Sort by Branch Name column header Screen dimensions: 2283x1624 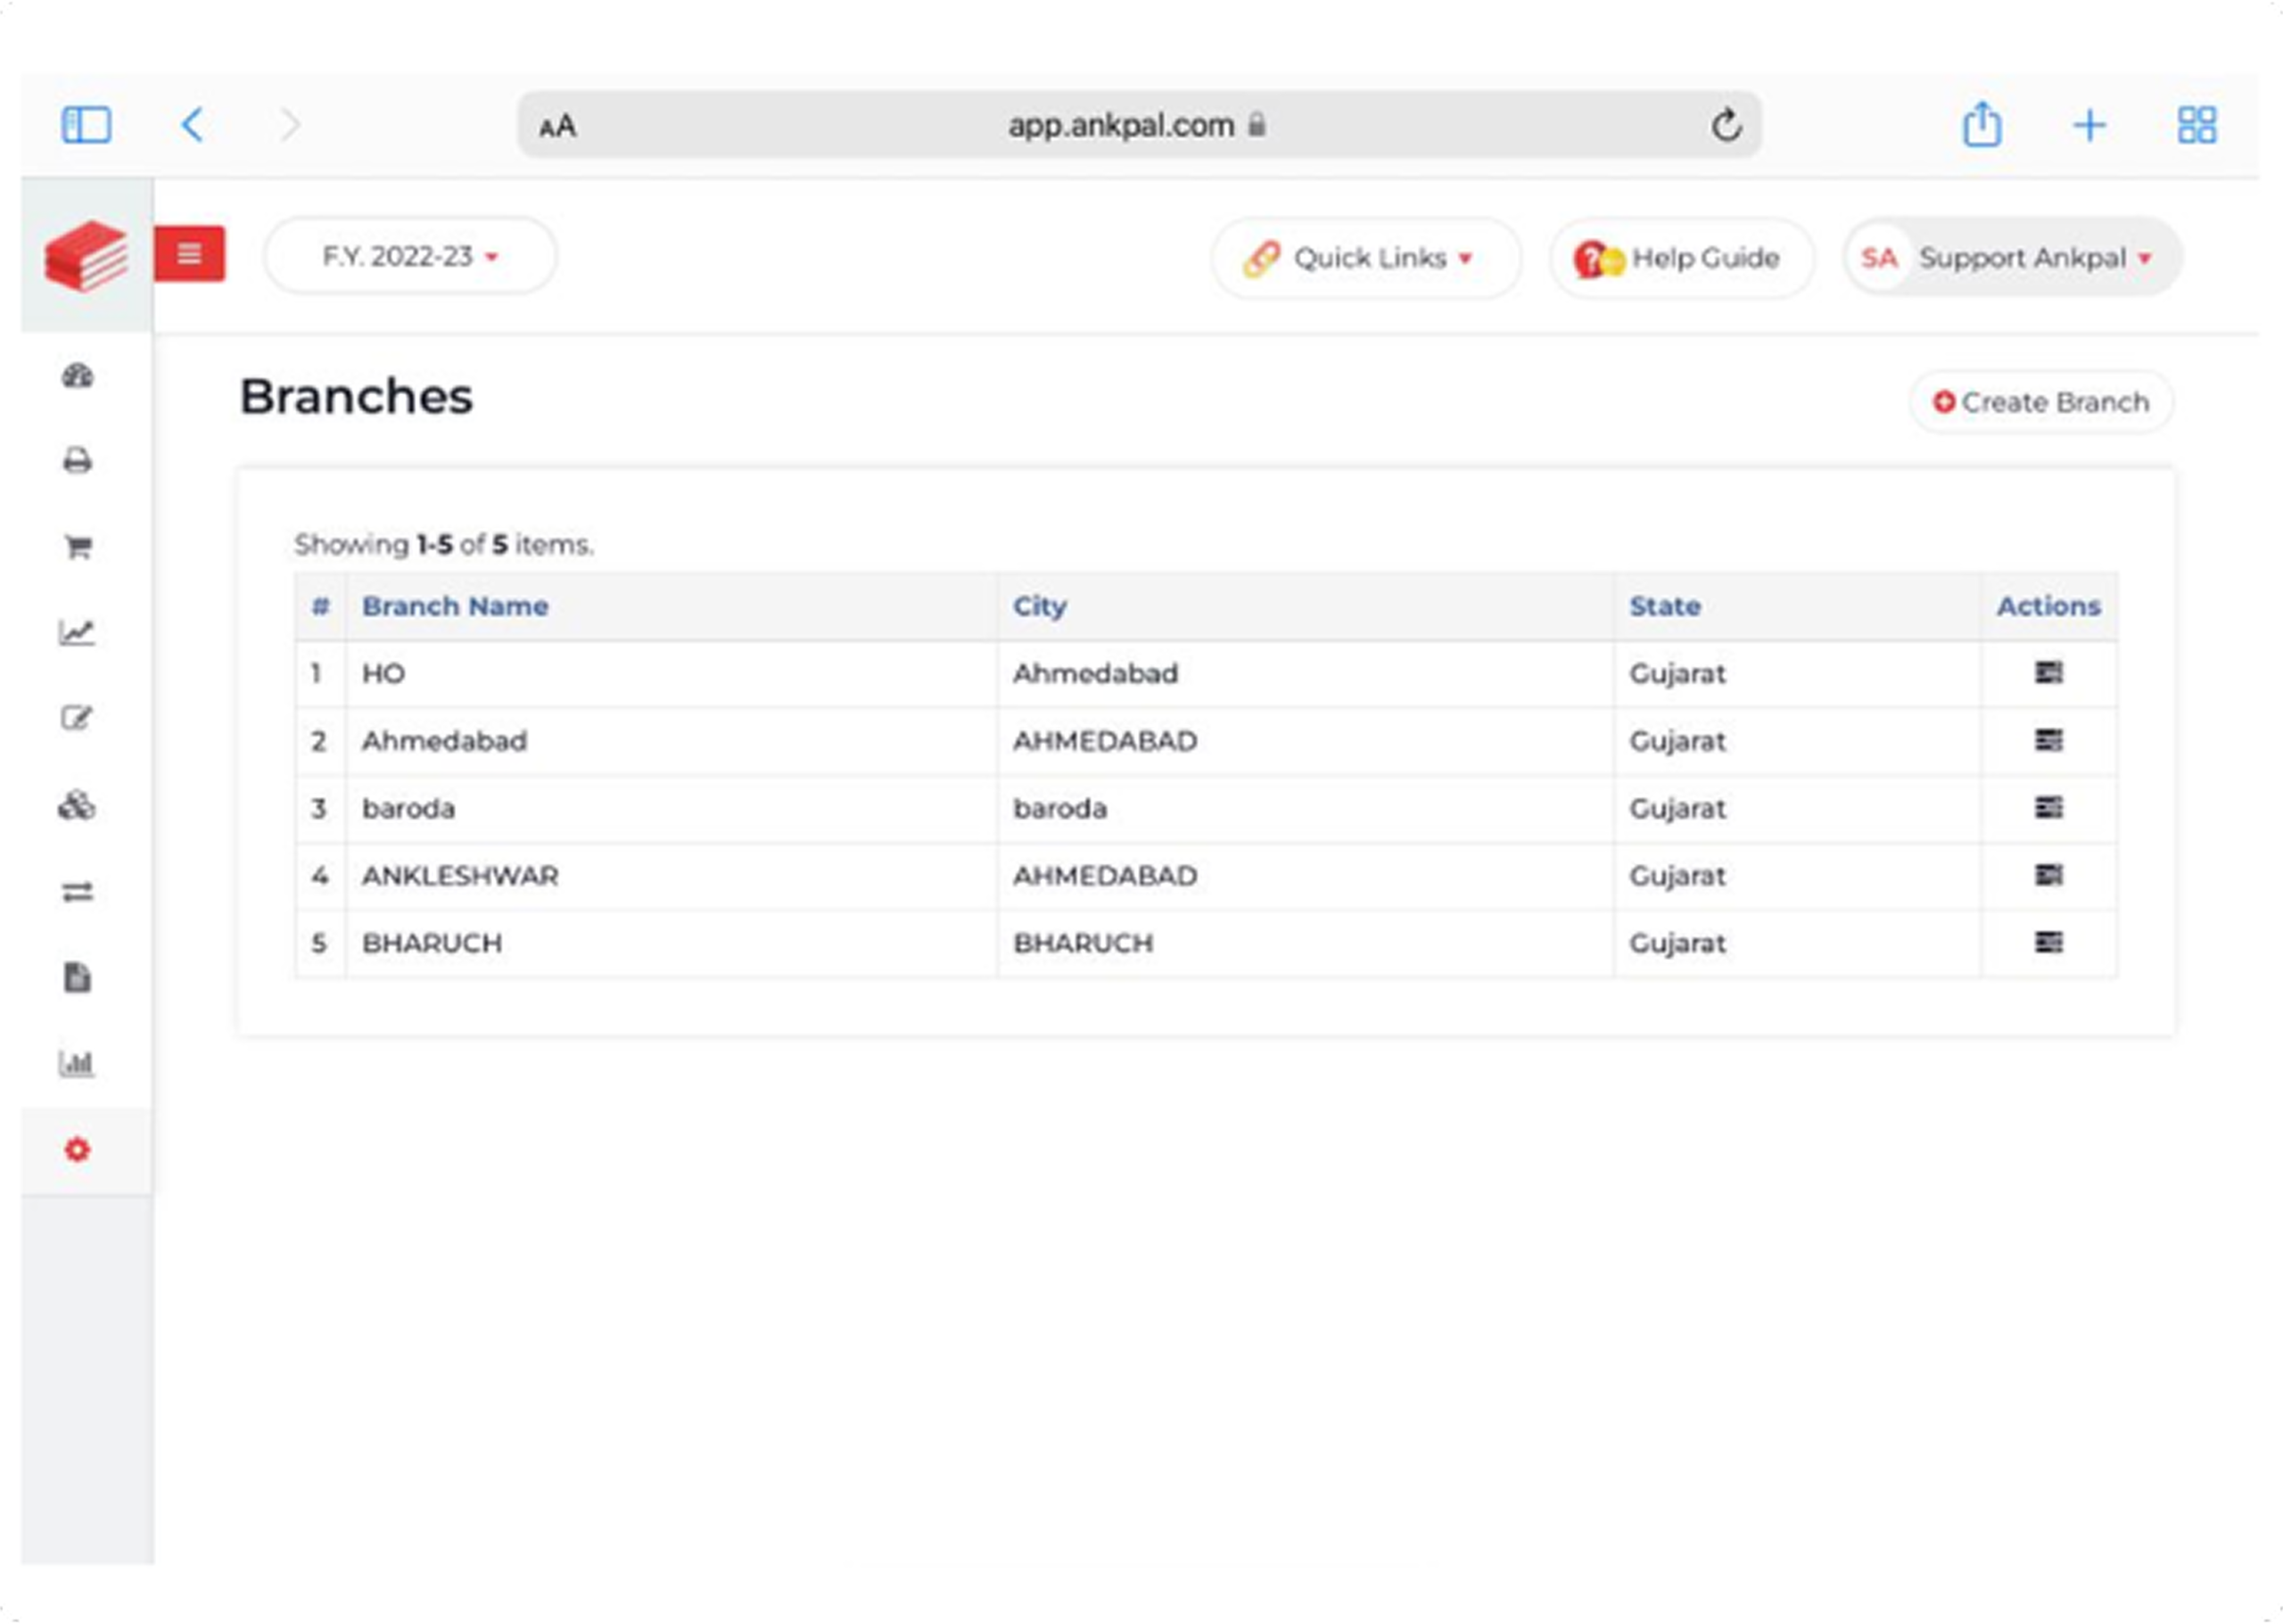tap(455, 606)
